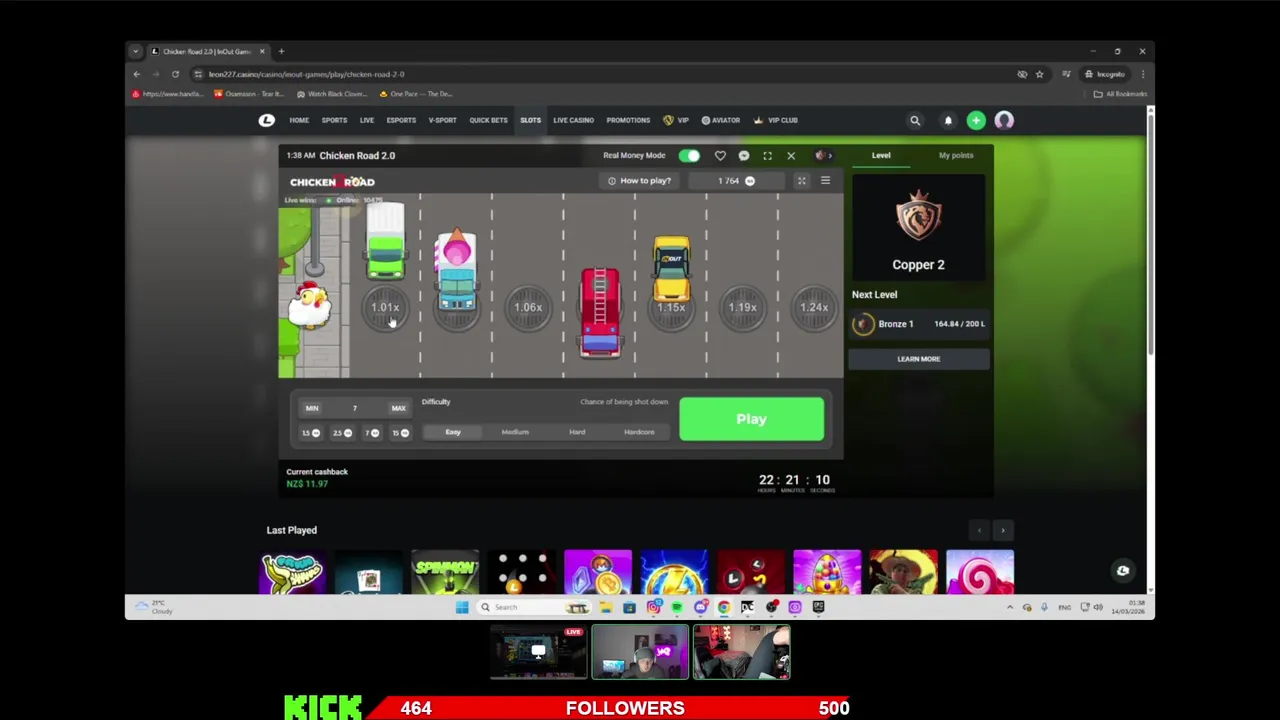Viewport: 1280px width, 720px height.
Task: Click the 1.06x manhole multiplier
Action: (x=528, y=308)
